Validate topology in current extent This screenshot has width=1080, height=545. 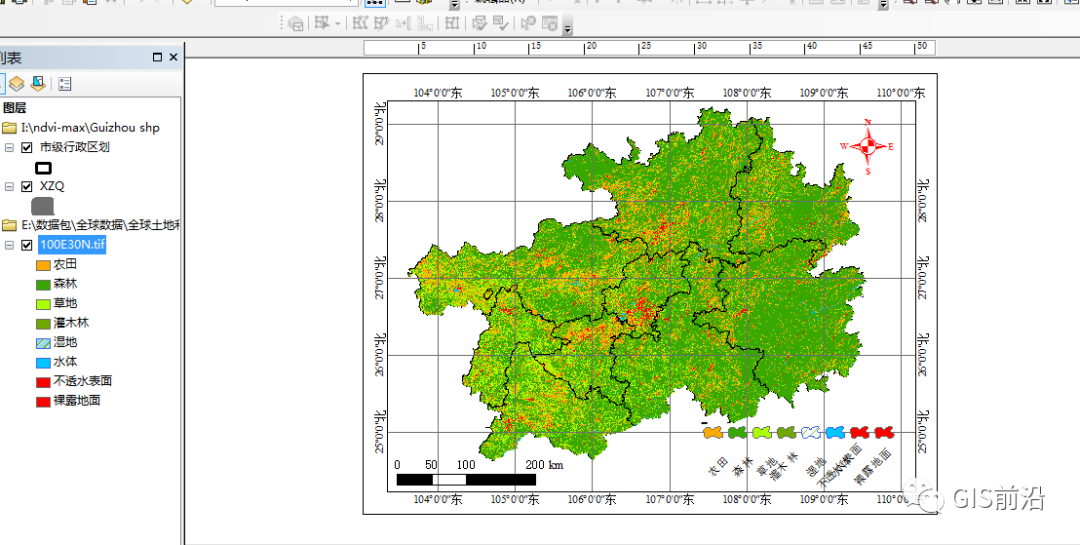click(501, 23)
